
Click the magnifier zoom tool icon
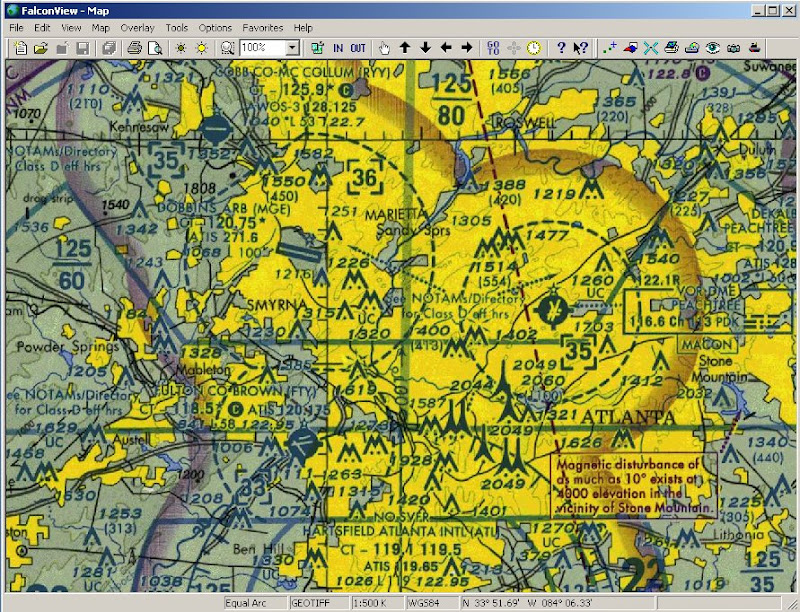[x=227, y=48]
